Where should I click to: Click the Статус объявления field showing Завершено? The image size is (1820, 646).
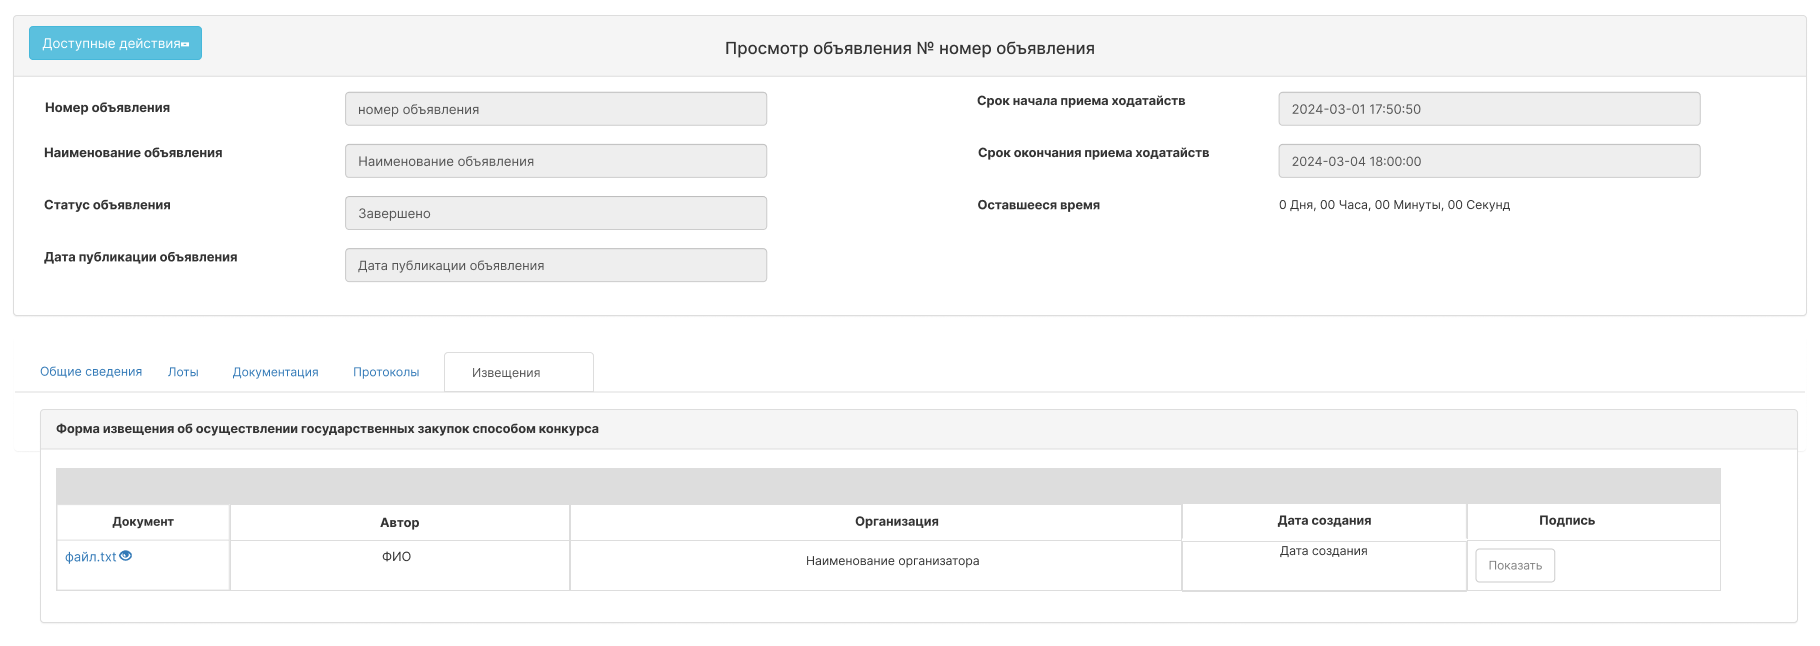tap(556, 213)
